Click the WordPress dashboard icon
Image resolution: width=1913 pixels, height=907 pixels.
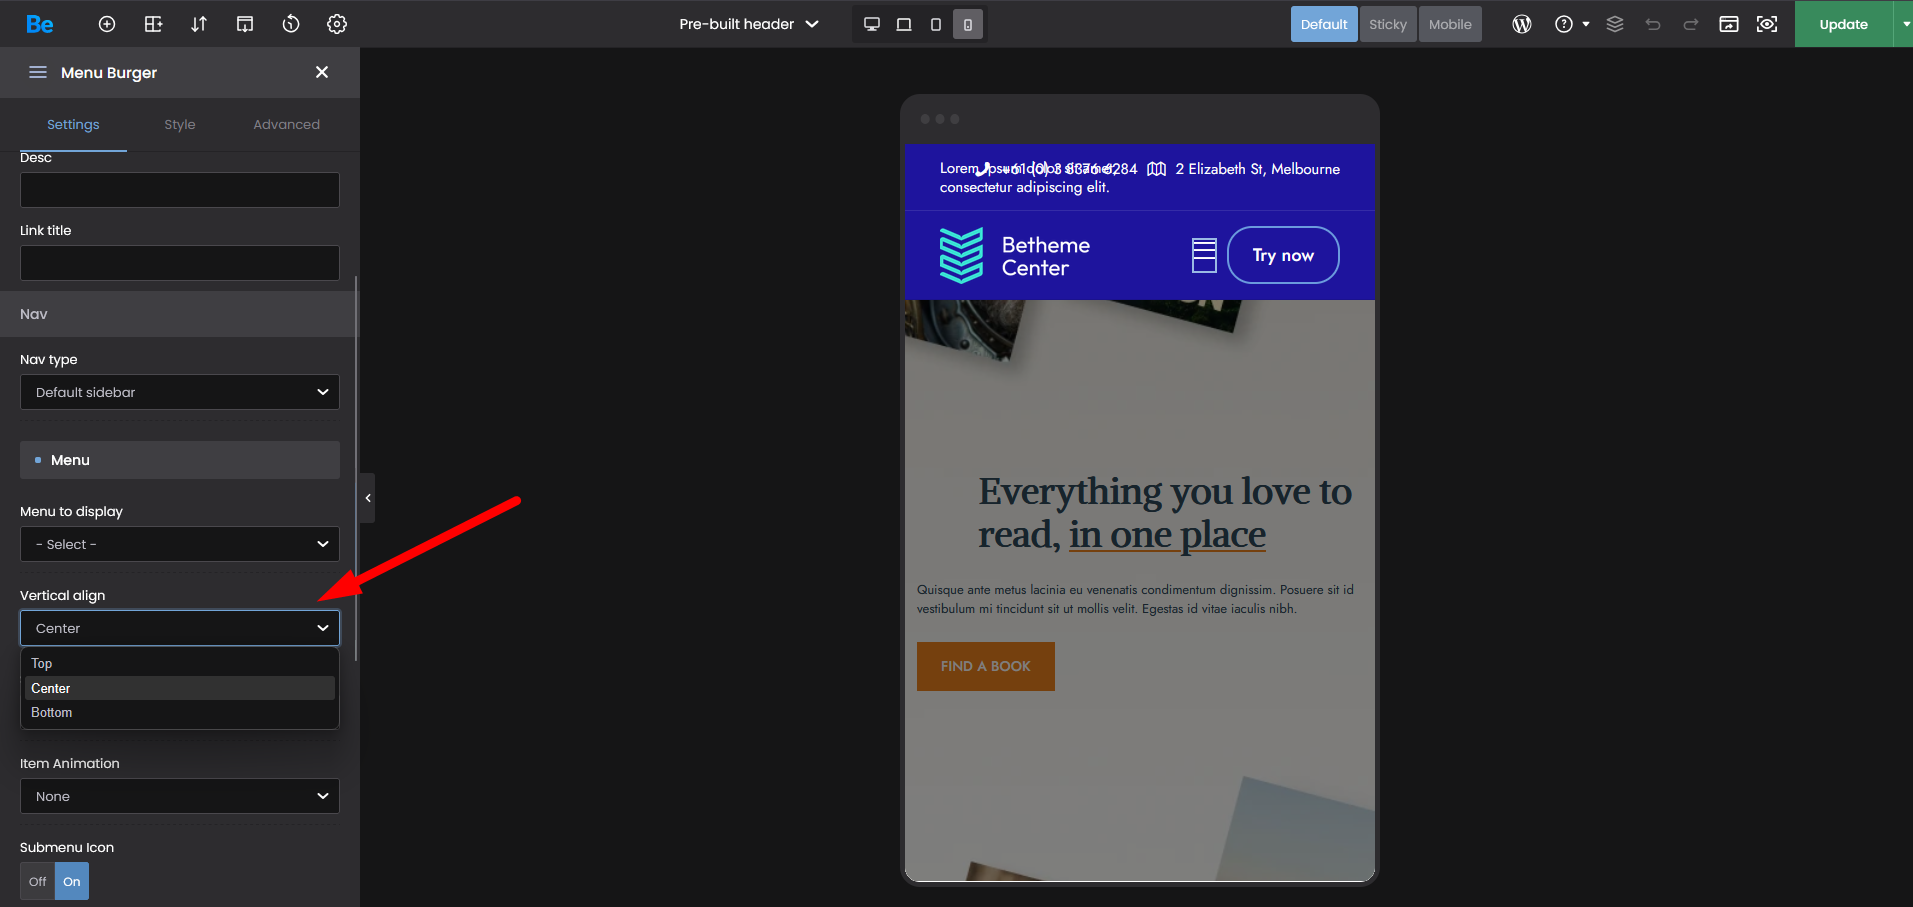1522,24
